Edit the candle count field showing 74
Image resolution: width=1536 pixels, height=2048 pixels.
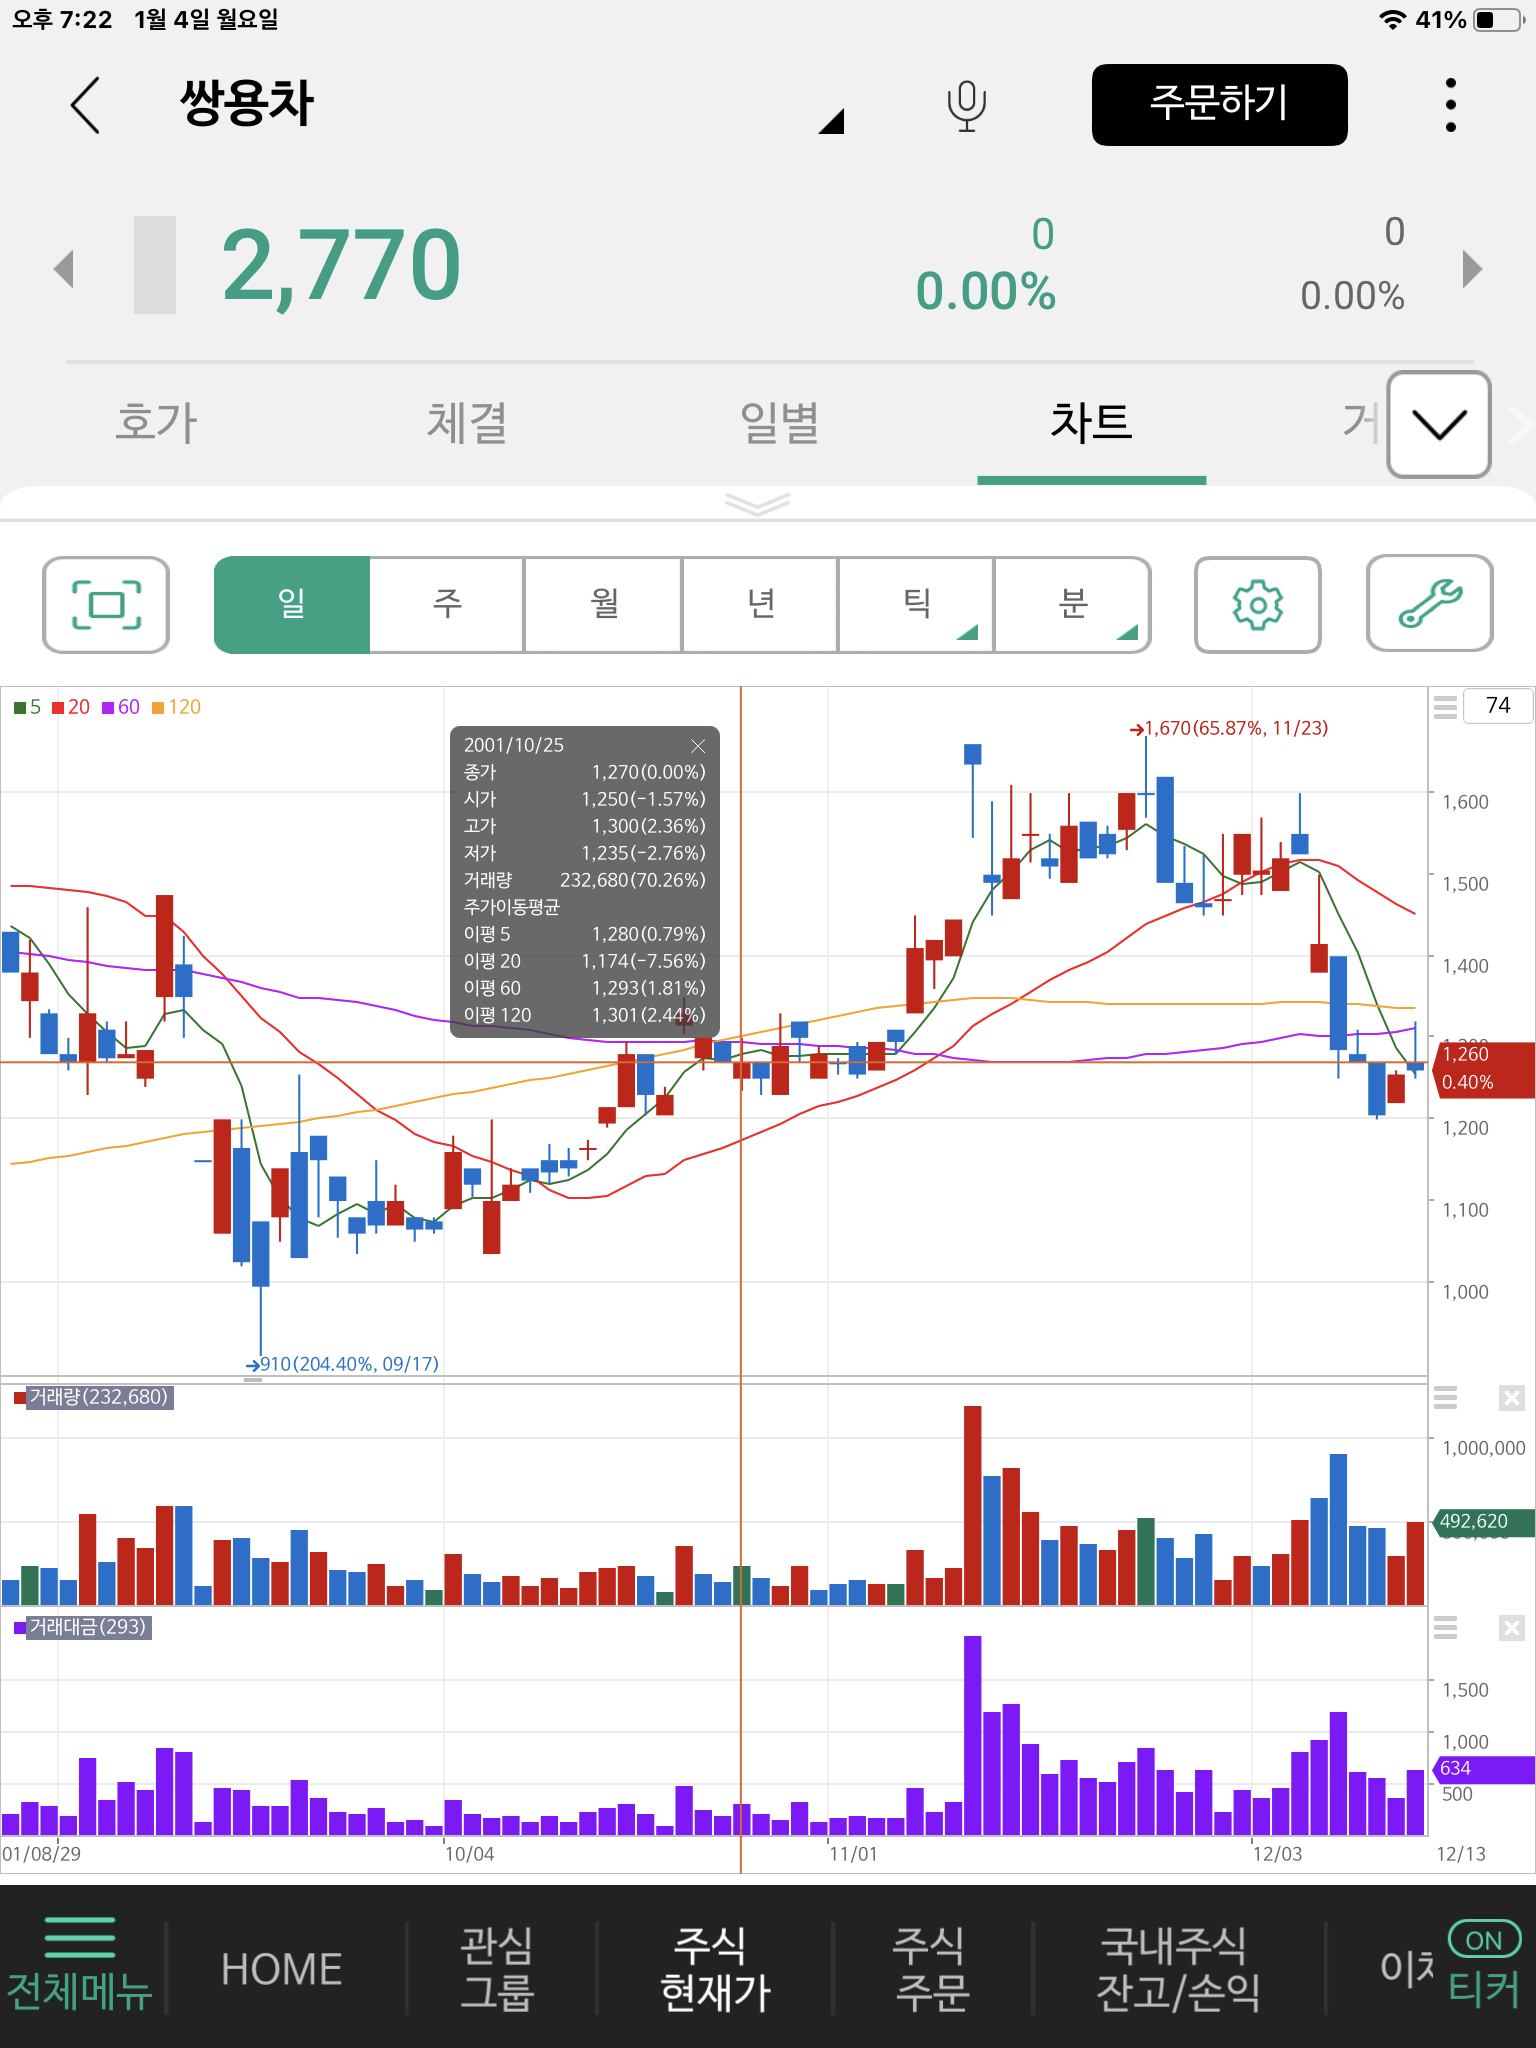pos(1497,706)
